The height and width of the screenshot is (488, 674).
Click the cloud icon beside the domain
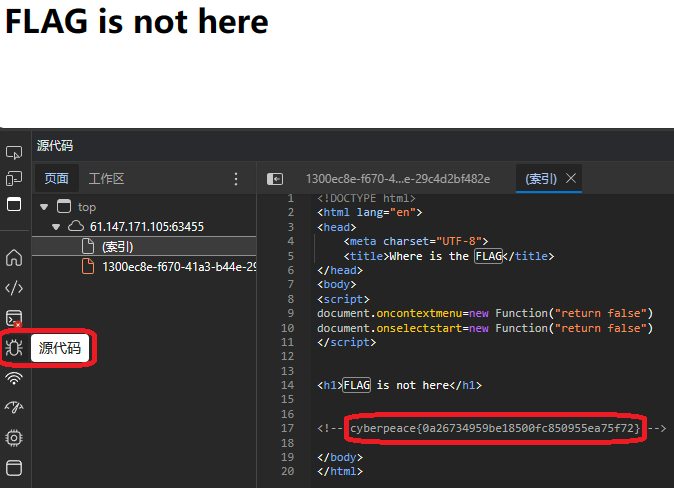point(76,226)
